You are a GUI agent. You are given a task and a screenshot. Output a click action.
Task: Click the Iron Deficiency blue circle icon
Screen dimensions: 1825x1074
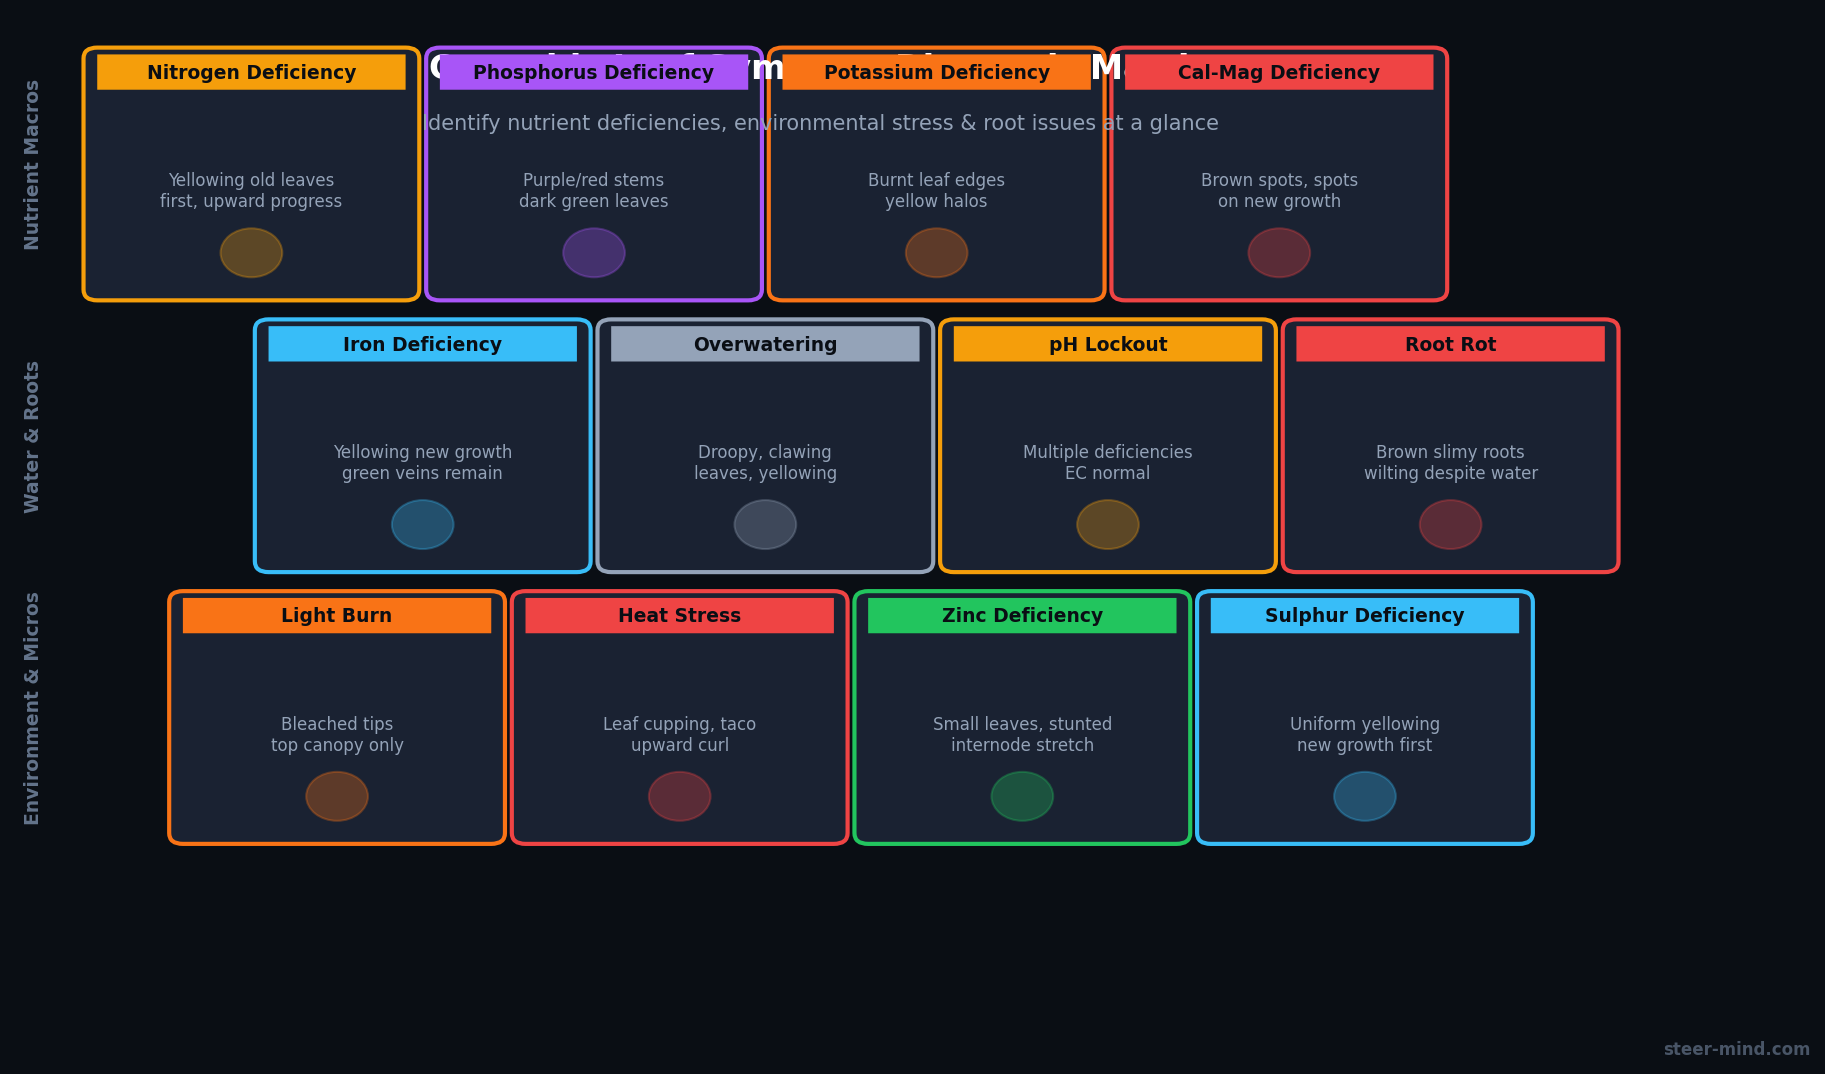point(422,525)
